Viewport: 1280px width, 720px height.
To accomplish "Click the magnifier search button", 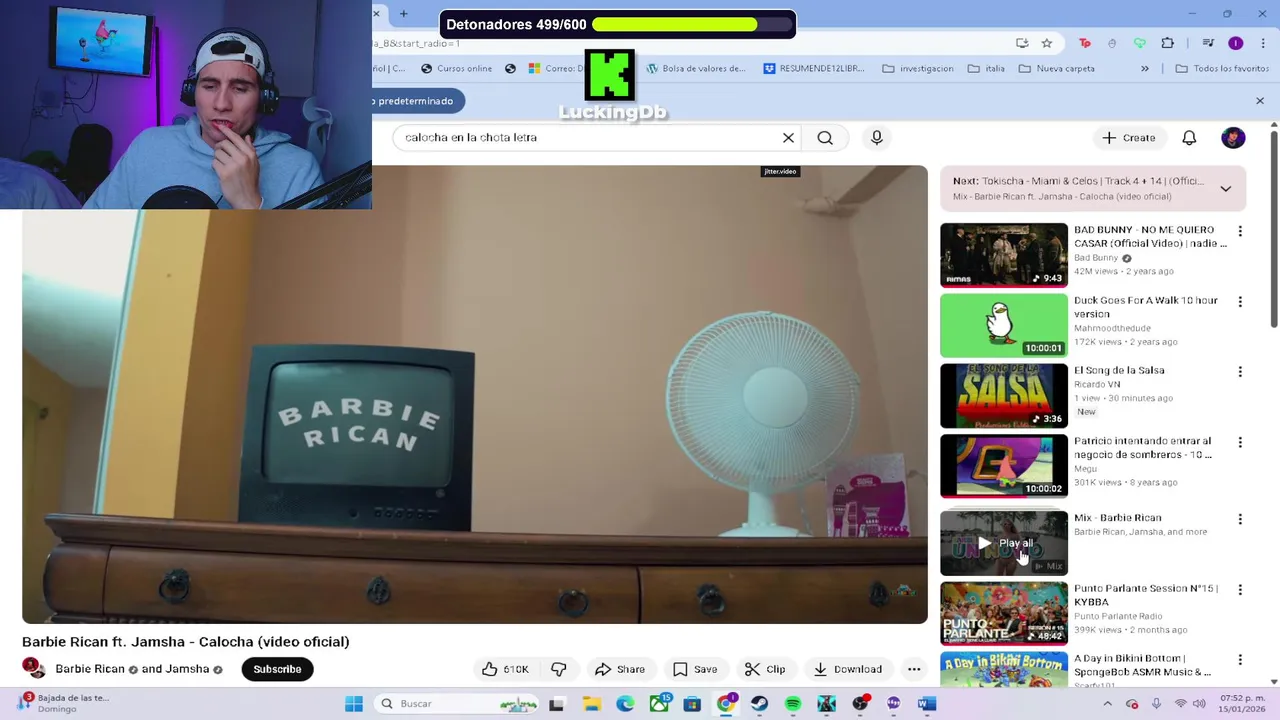I will 825,138.
